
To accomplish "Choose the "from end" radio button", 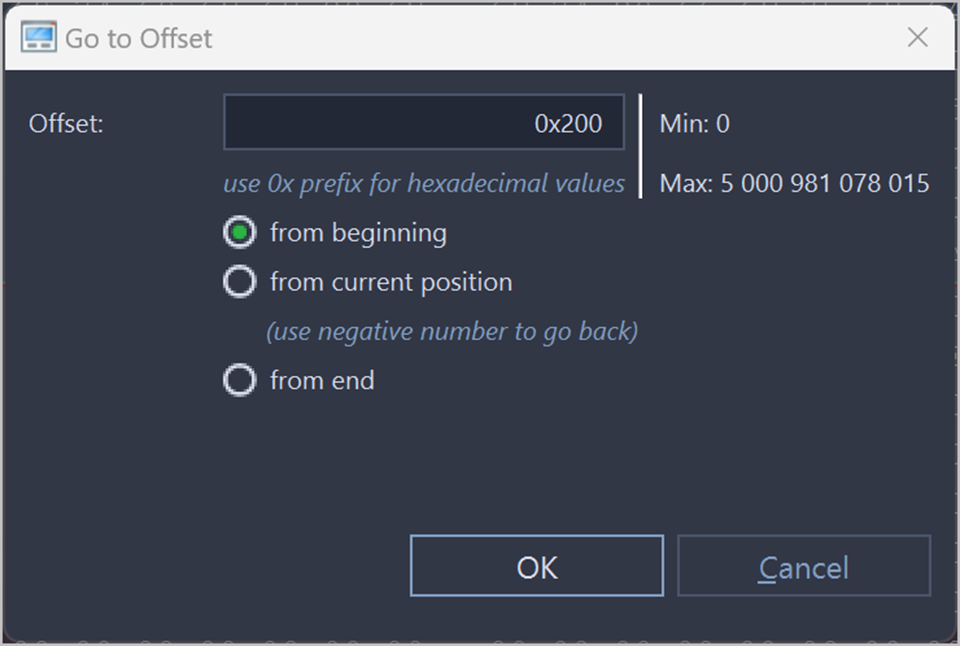I will pos(239,380).
